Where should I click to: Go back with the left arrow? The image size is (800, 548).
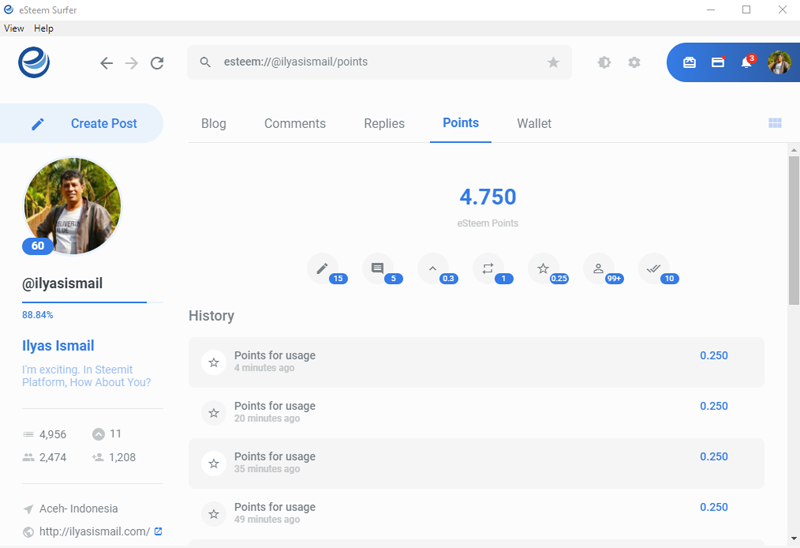click(106, 63)
